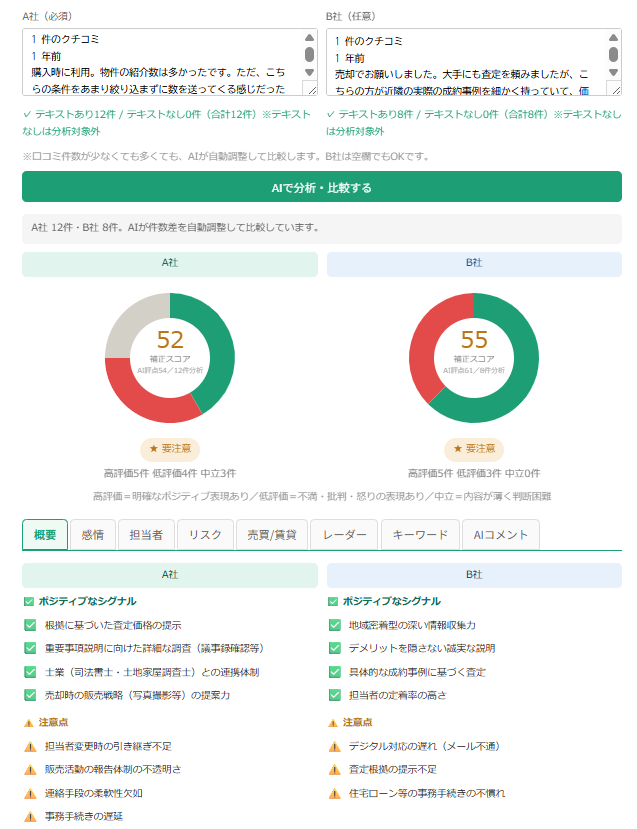
Task: Click the A社 donut chart score 52
Action: 170,339
